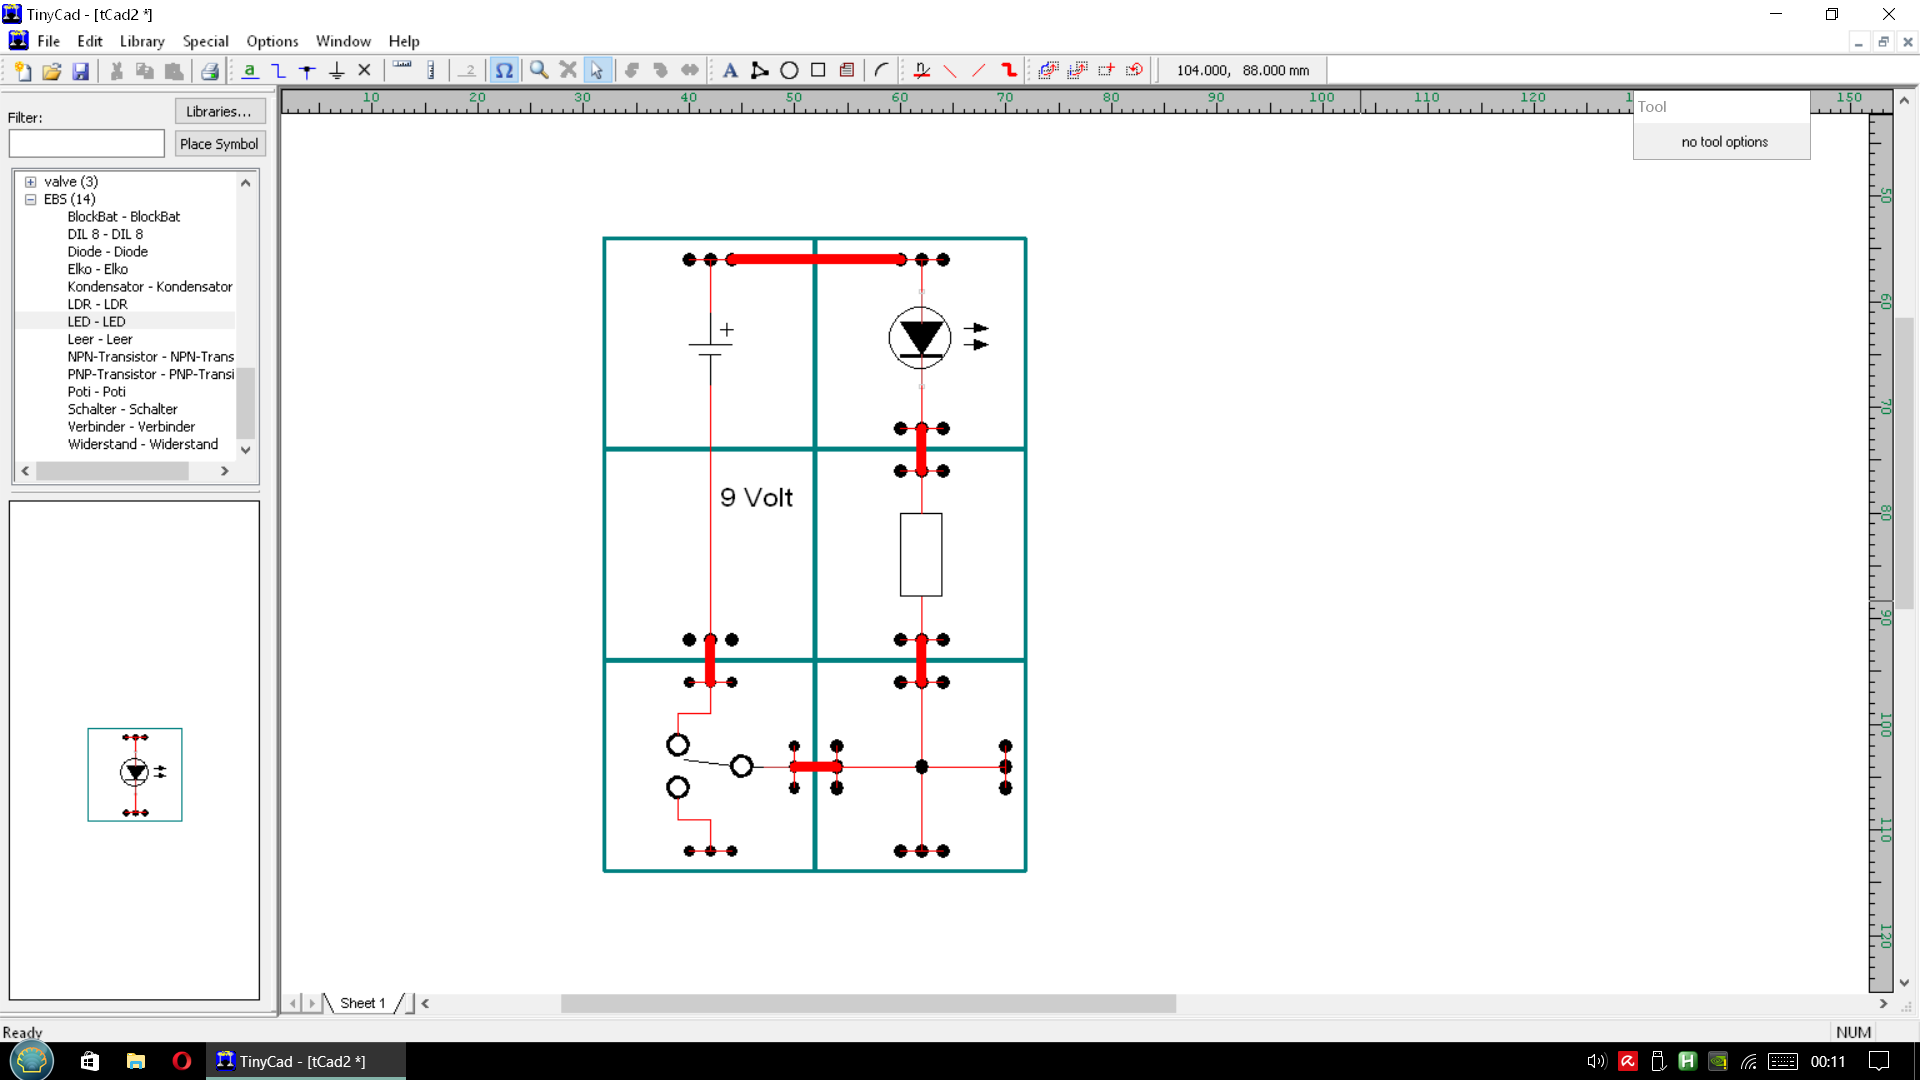Switch to the Sheet 1 tab
The height and width of the screenshot is (1080, 1920).
coord(362,1003)
